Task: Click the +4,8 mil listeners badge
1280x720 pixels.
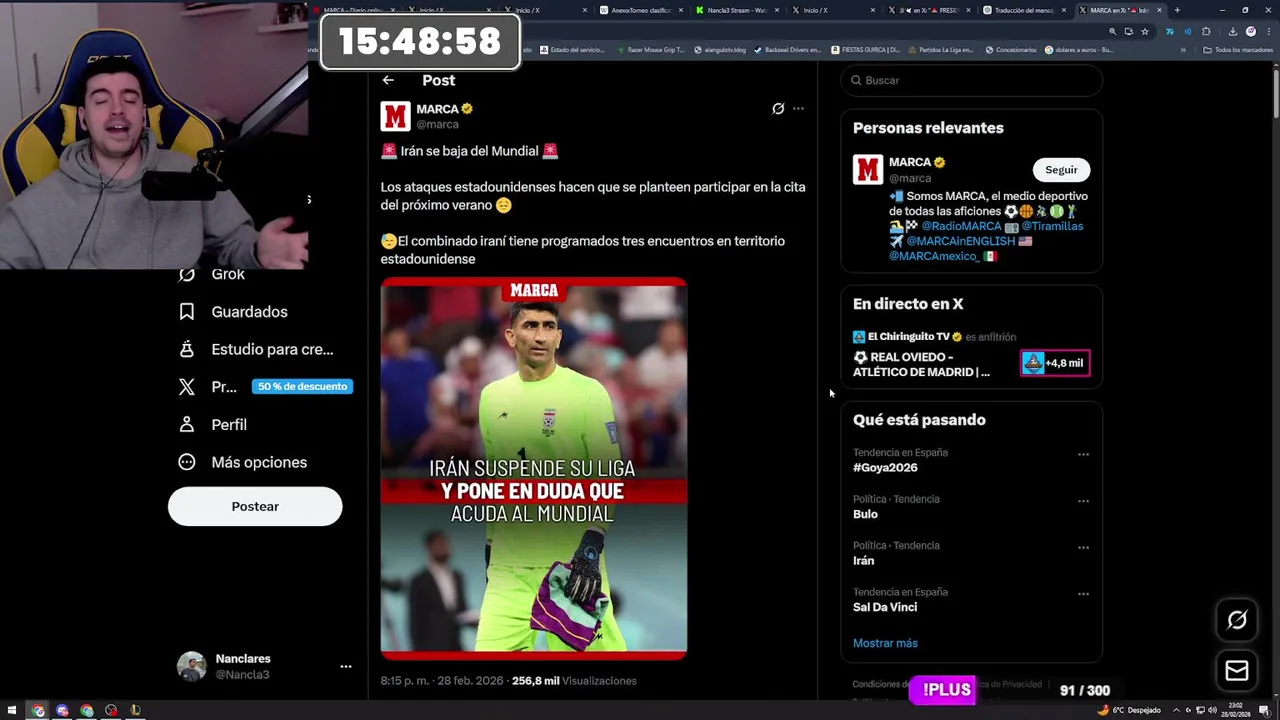Action: coord(1055,363)
